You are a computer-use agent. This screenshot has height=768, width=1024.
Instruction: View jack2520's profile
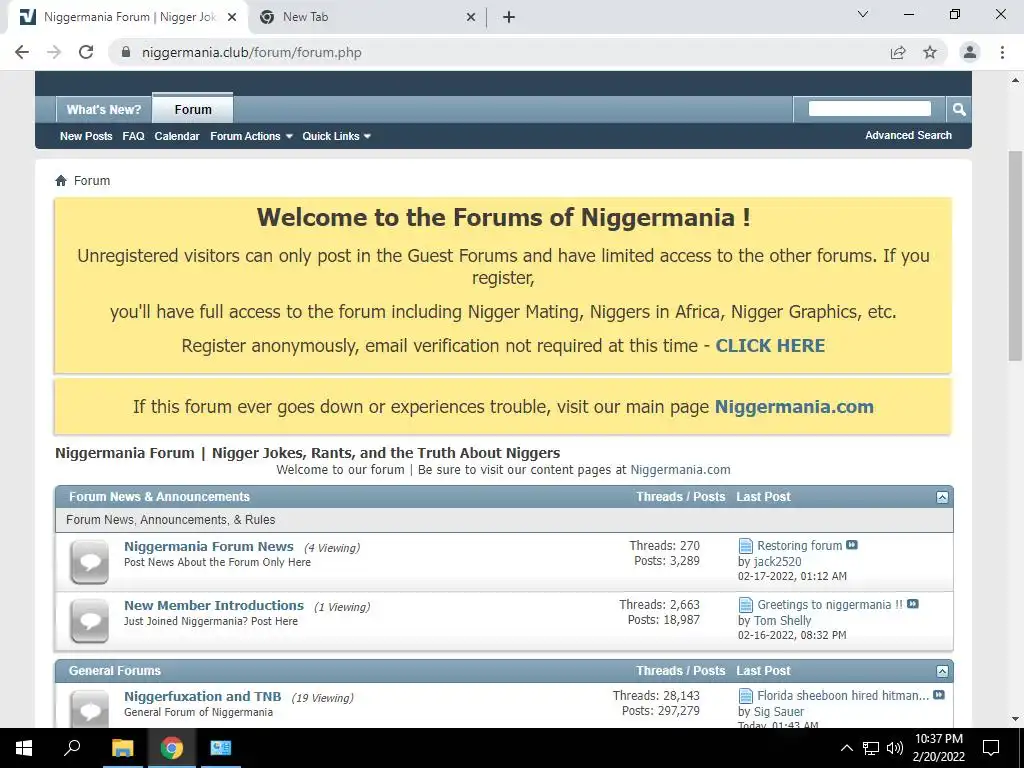tap(777, 562)
